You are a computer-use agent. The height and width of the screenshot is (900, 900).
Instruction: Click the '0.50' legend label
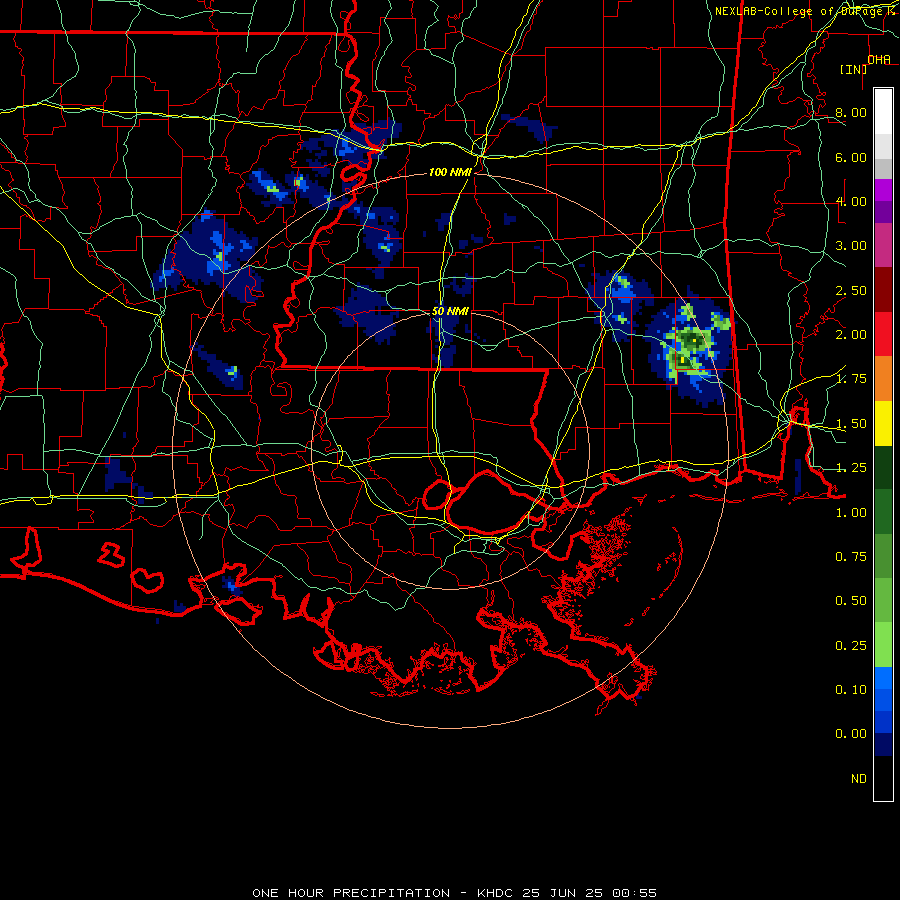pos(851,601)
